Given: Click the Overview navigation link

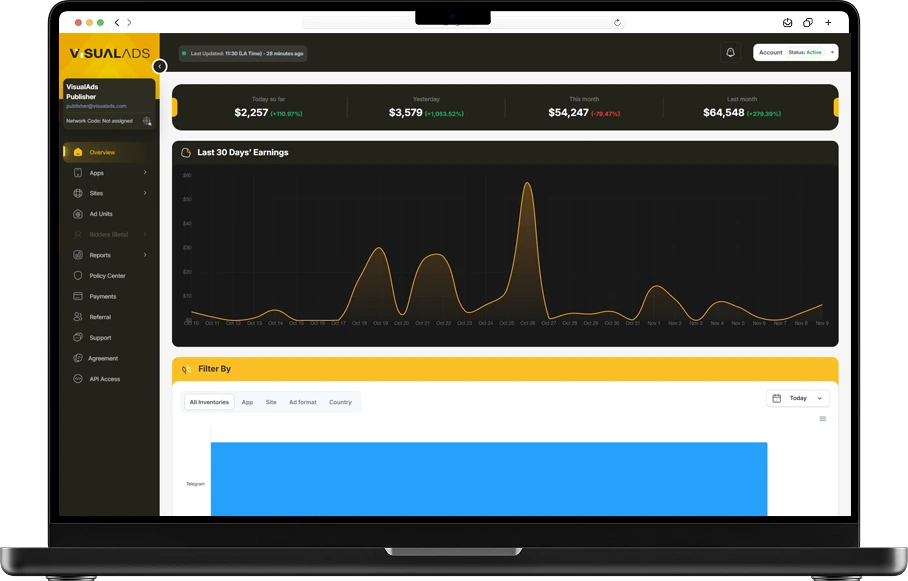Looking at the screenshot, I should 104,151.
